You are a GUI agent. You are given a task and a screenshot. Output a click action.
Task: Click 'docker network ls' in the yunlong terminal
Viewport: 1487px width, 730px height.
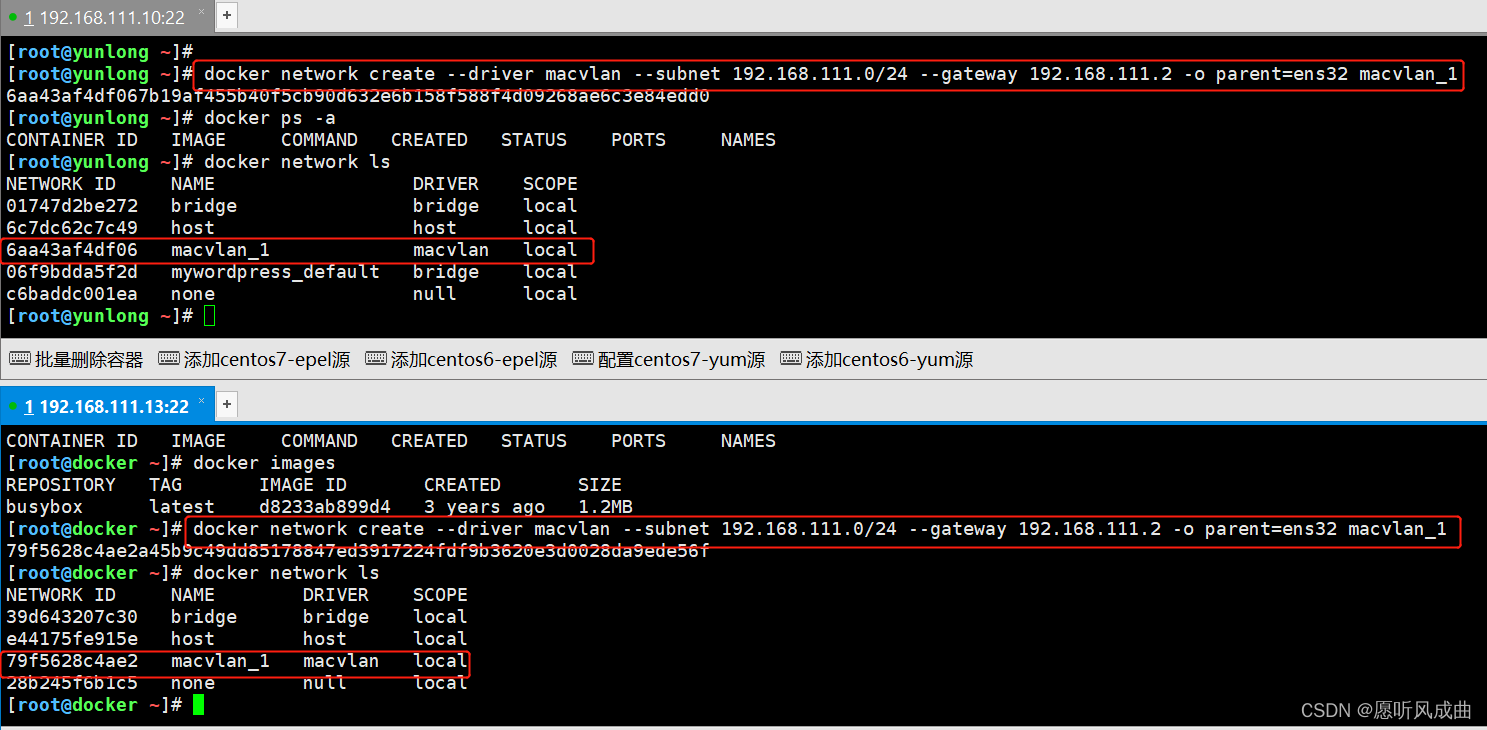point(297,162)
